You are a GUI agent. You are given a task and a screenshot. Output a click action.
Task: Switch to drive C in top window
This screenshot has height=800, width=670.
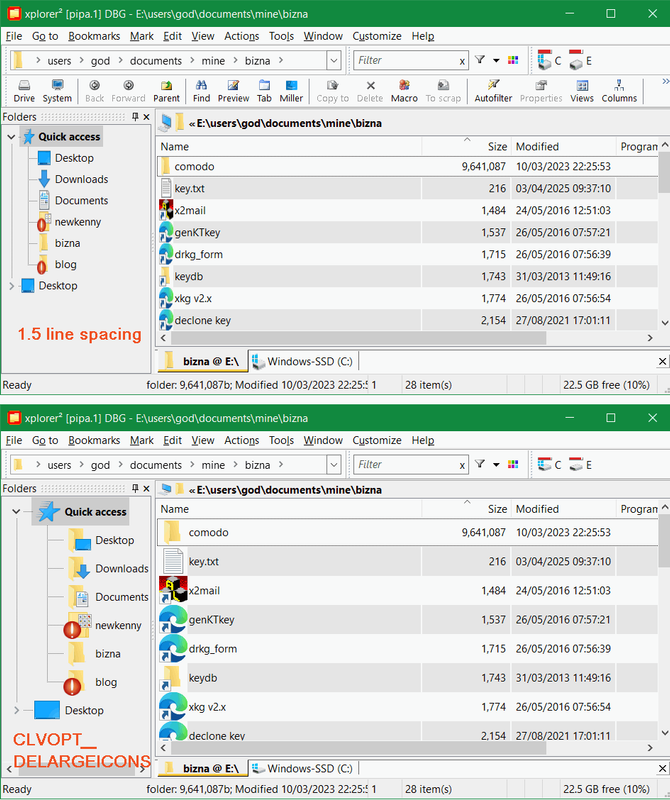point(550,61)
